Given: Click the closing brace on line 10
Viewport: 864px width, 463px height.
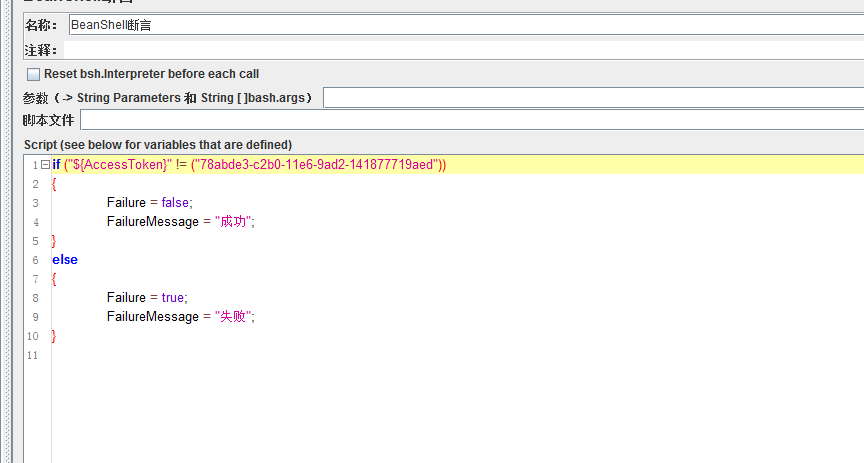Looking at the screenshot, I should 54,336.
